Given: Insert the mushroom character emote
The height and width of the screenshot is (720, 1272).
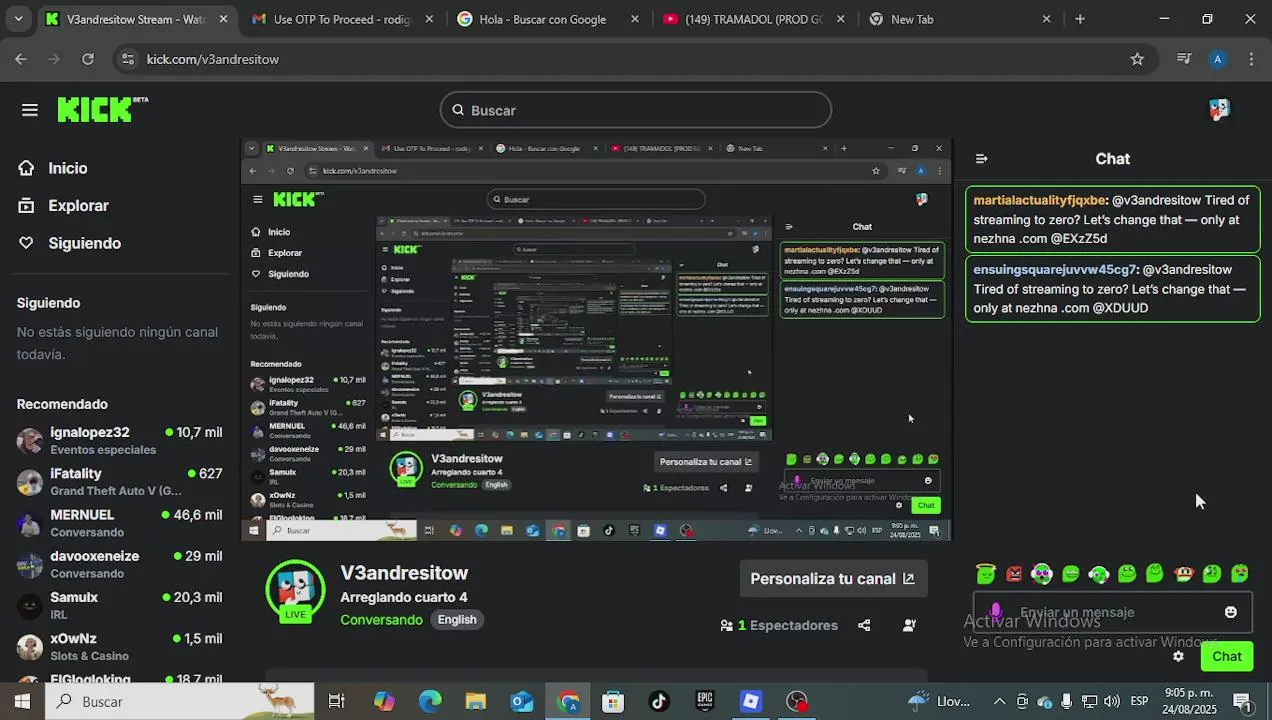Looking at the screenshot, I should (x=1184, y=574).
